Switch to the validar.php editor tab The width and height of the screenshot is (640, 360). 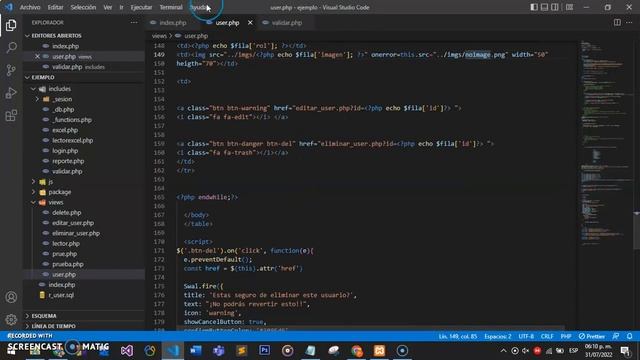pos(287,22)
